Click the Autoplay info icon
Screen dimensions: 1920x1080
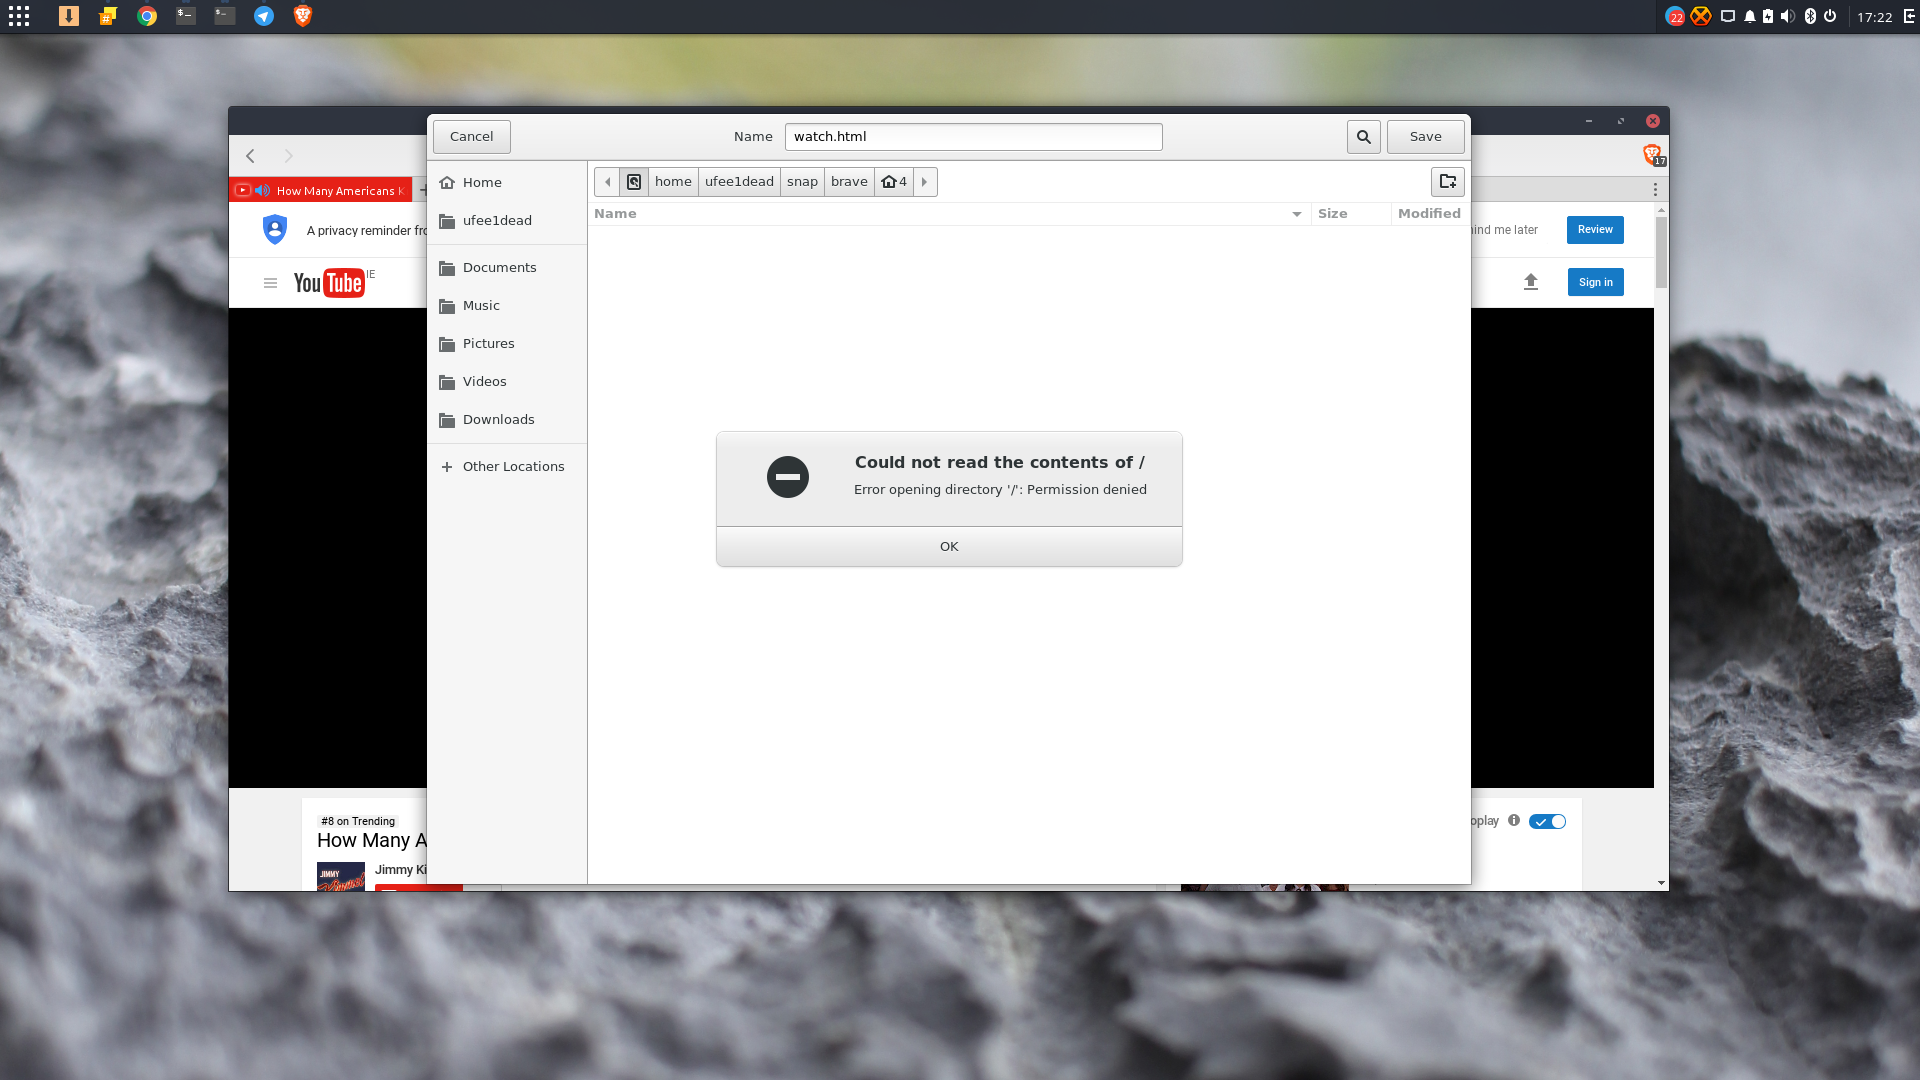tap(1514, 821)
